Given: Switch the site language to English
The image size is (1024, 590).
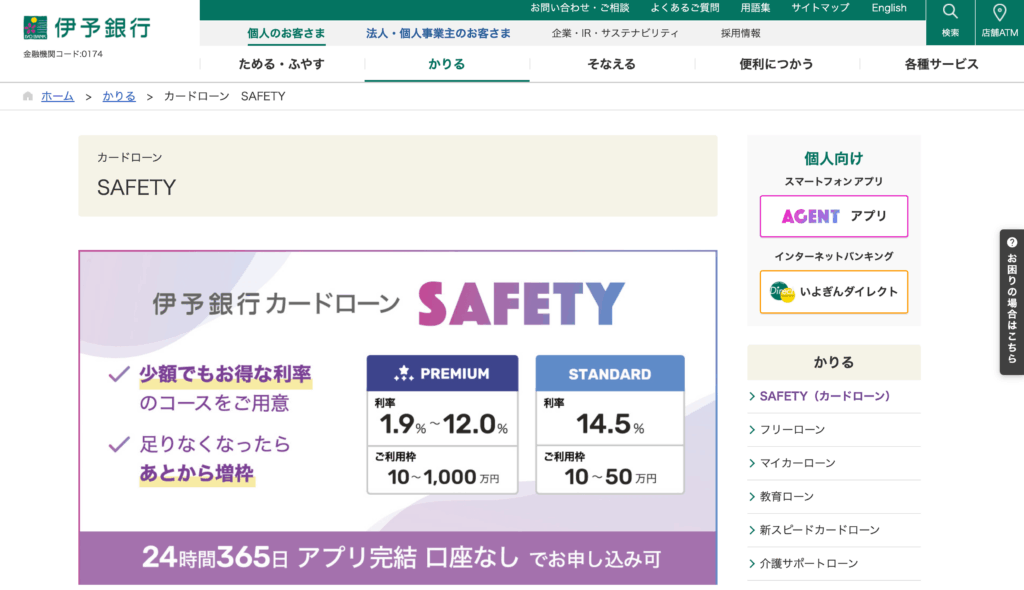Looking at the screenshot, I should [x=889, y=8].
